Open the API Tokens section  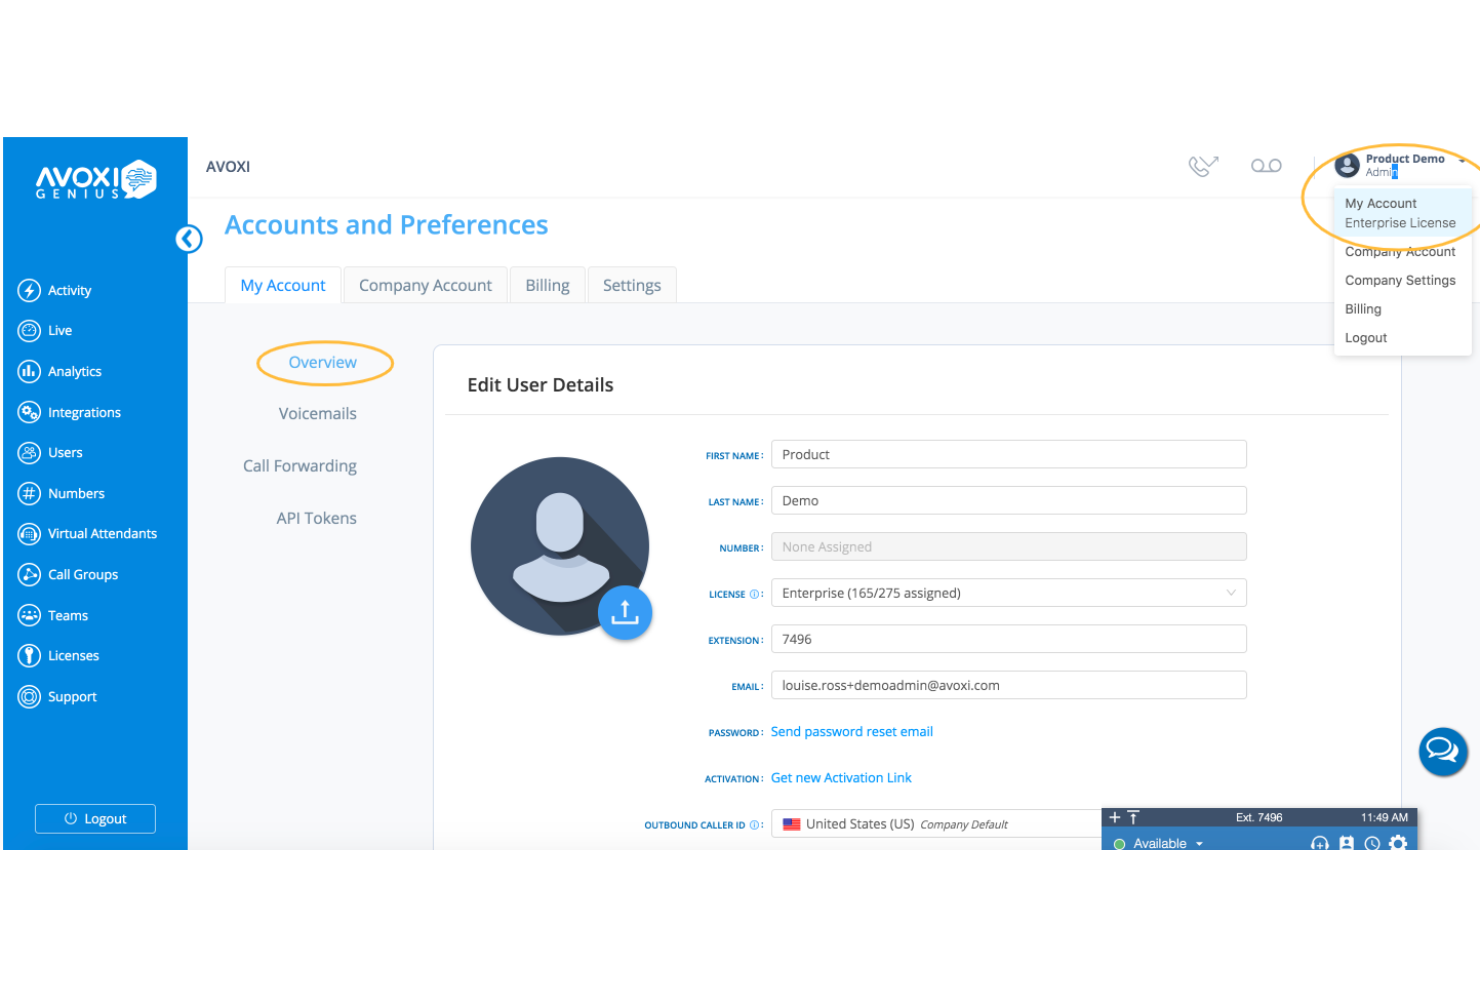coord(316,518)
